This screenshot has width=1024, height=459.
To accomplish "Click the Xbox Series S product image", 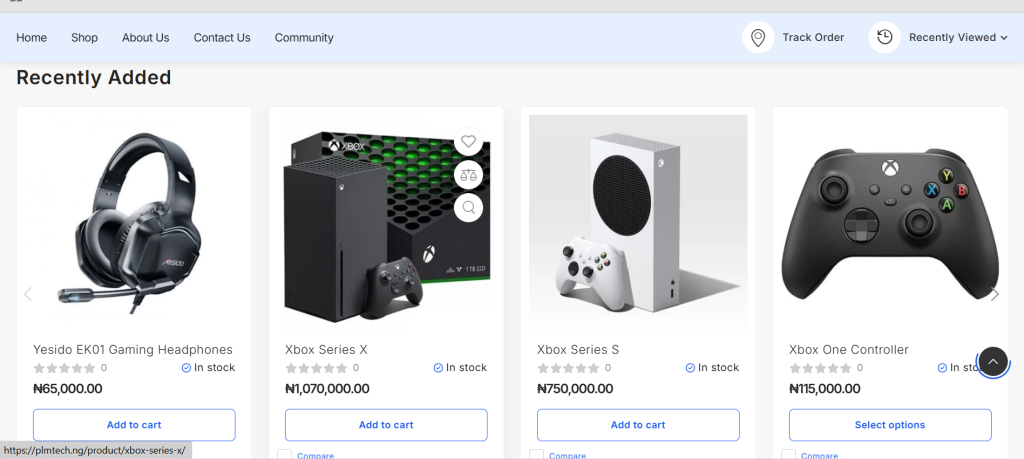I will tap(638, 222).
